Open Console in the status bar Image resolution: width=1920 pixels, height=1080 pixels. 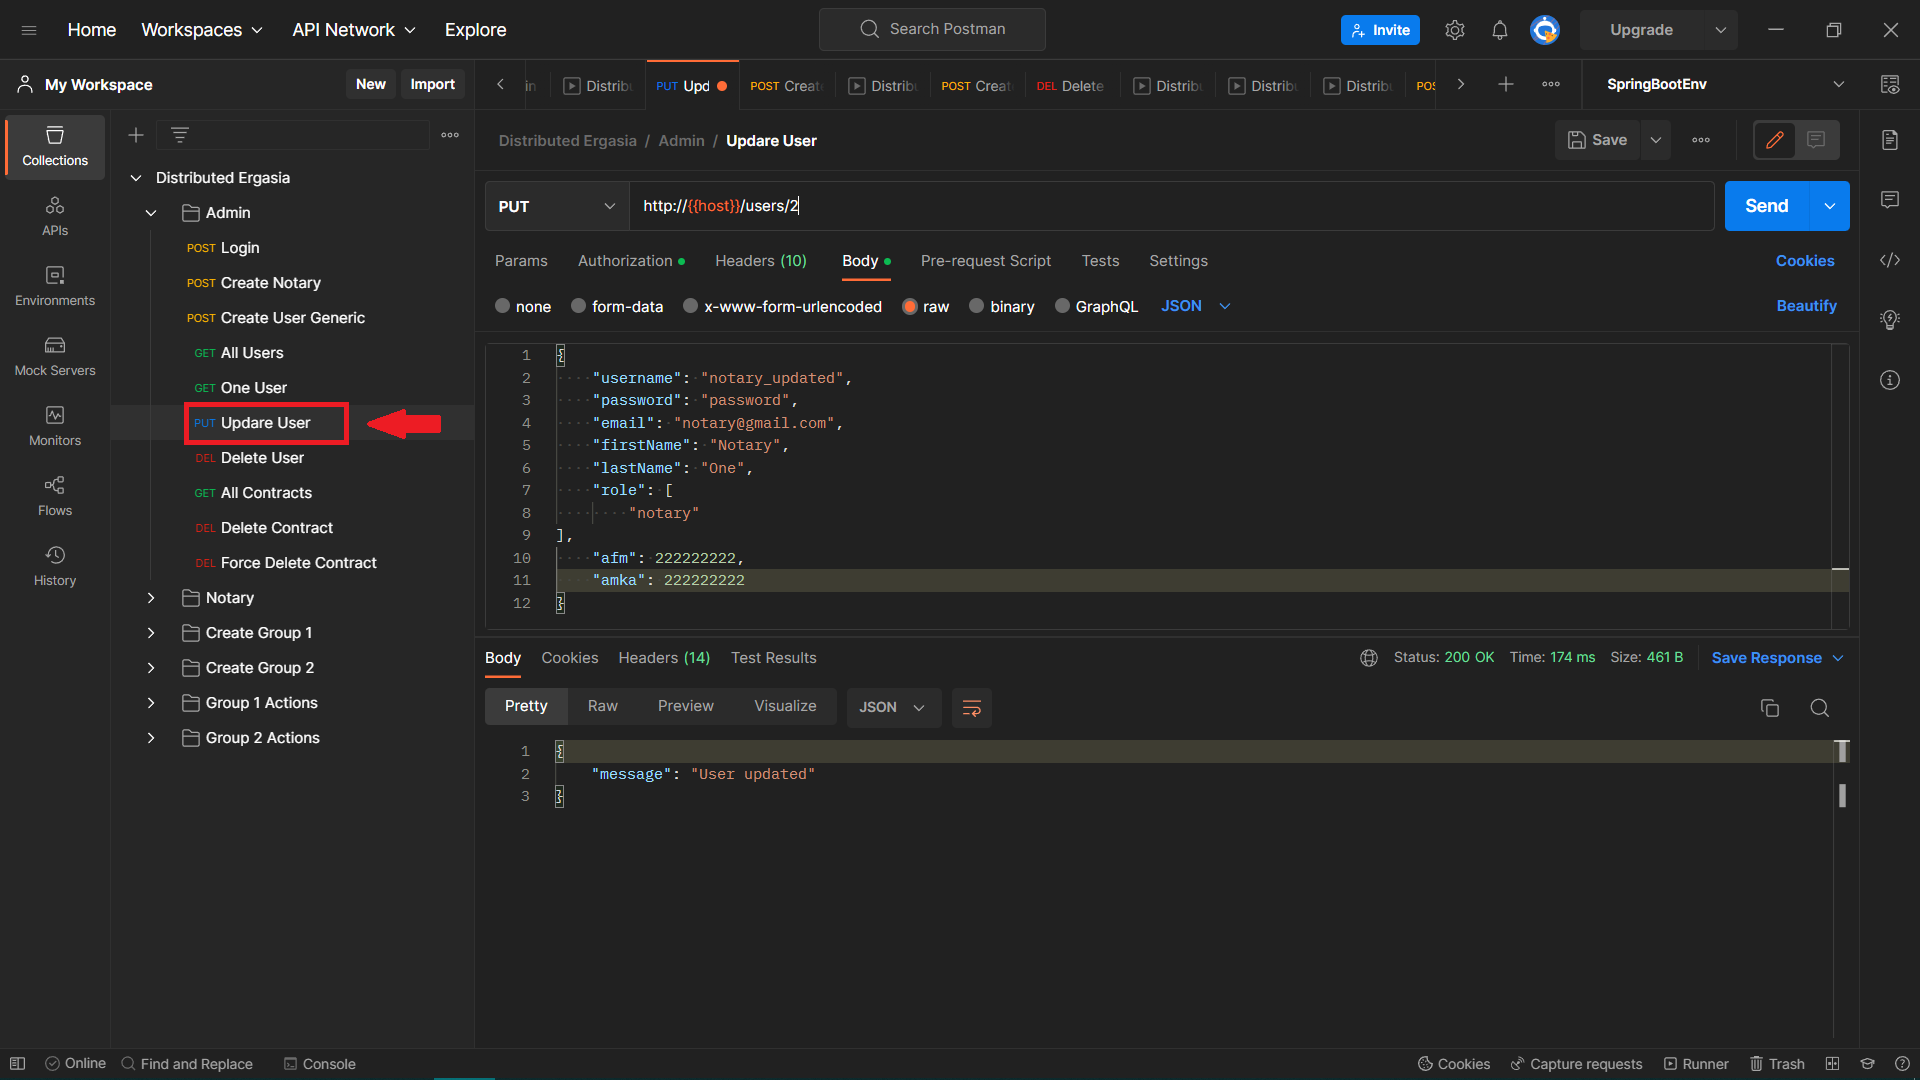320,1064
